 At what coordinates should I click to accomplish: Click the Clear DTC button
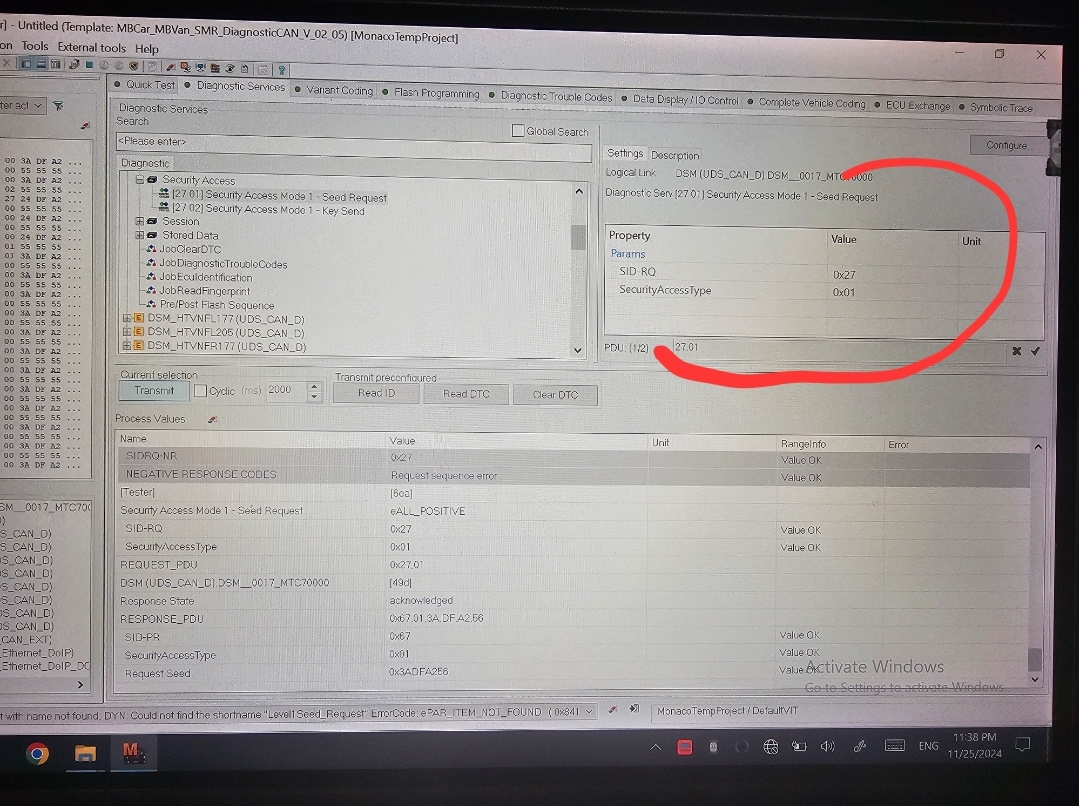click(554, 394)
